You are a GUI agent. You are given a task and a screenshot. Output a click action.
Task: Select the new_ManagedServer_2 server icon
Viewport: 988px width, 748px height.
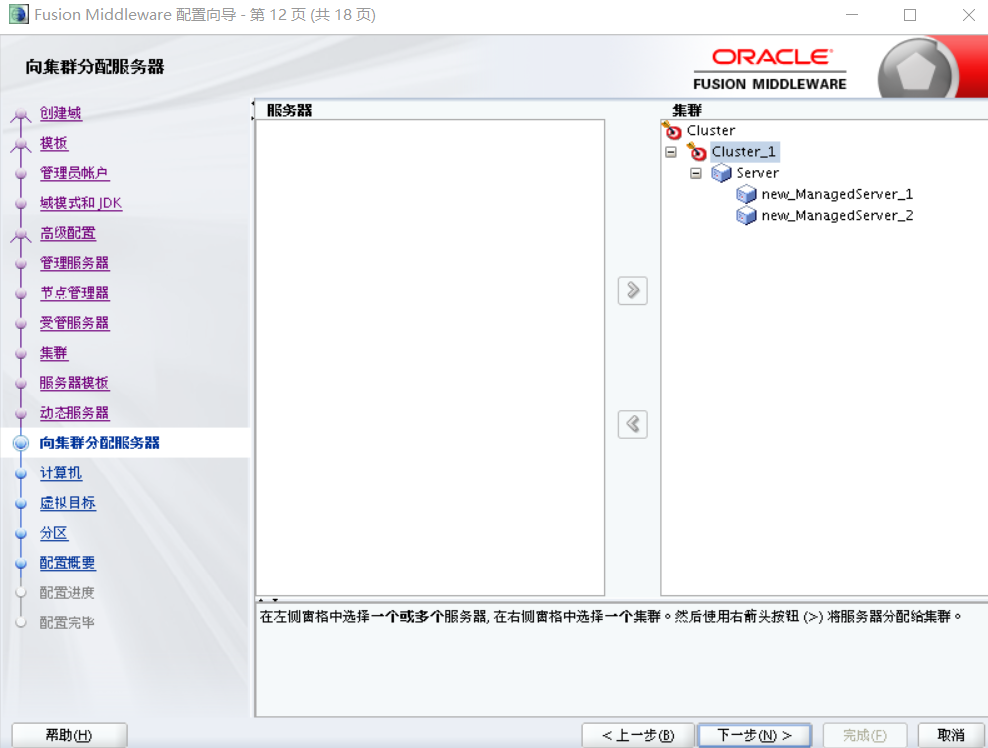pyautogui.click(x=746, y=215)
